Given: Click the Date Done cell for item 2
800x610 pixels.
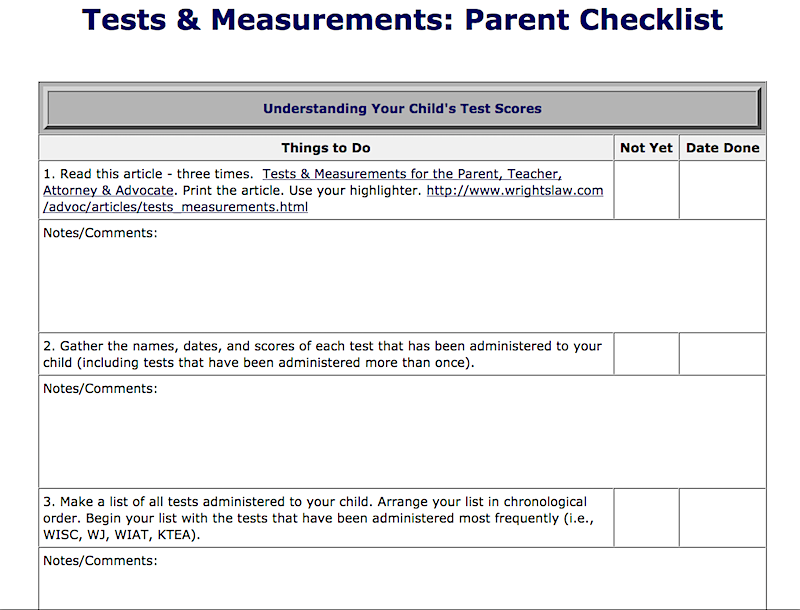Looking at the screenshot, I should coord(722,354).
